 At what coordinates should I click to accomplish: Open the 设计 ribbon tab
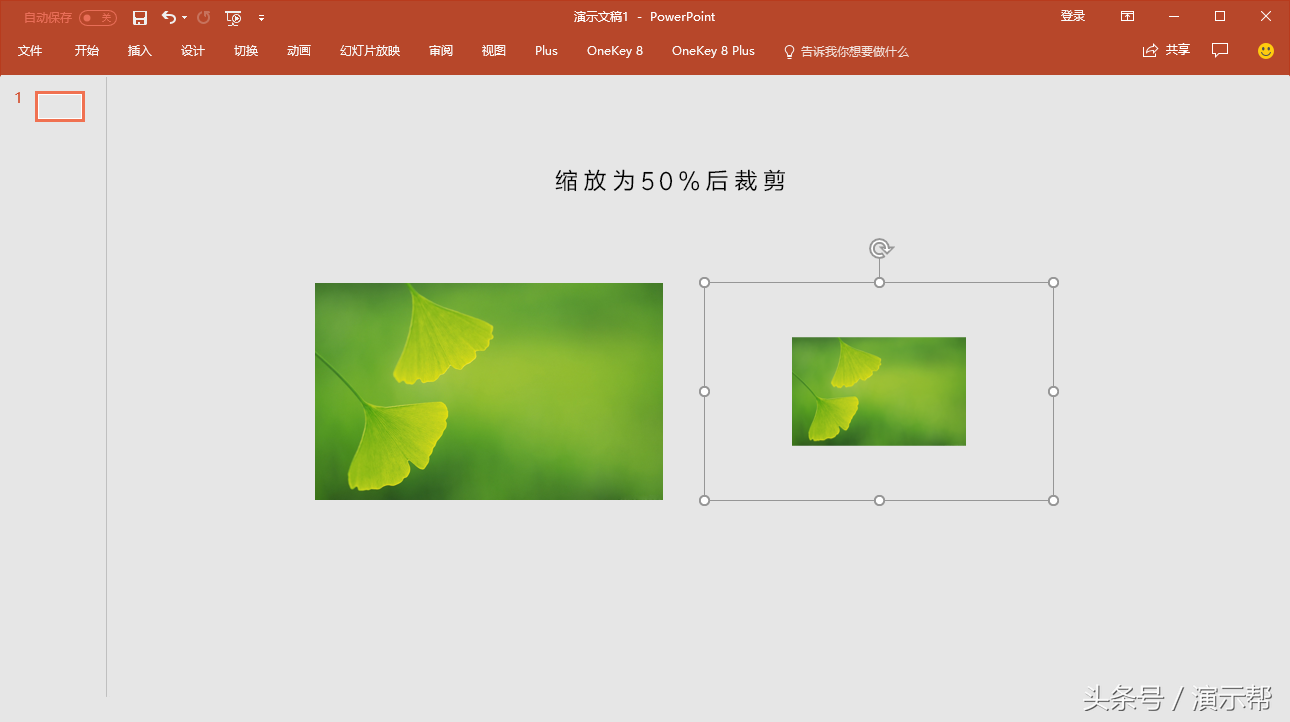[193, 51]
